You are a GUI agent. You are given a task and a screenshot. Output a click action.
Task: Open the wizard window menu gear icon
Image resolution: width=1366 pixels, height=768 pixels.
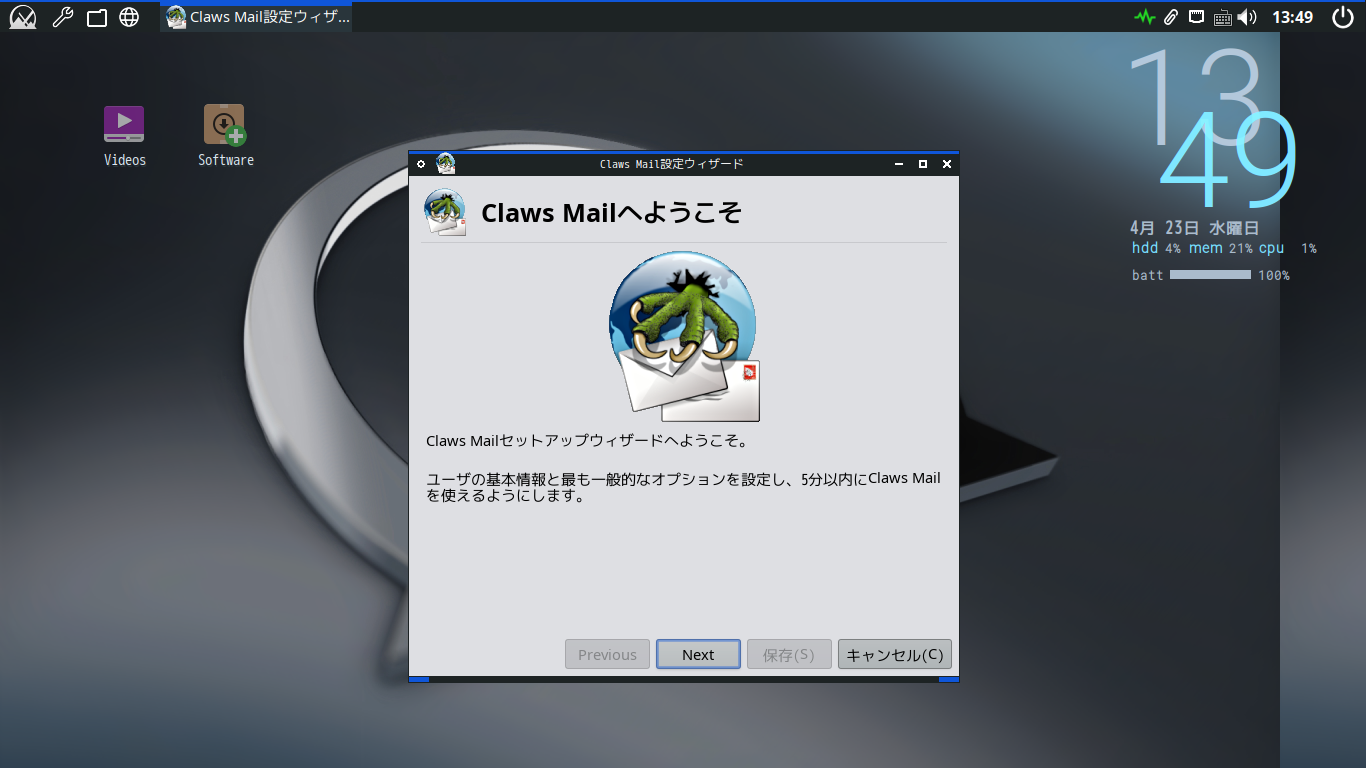[421, 164]
